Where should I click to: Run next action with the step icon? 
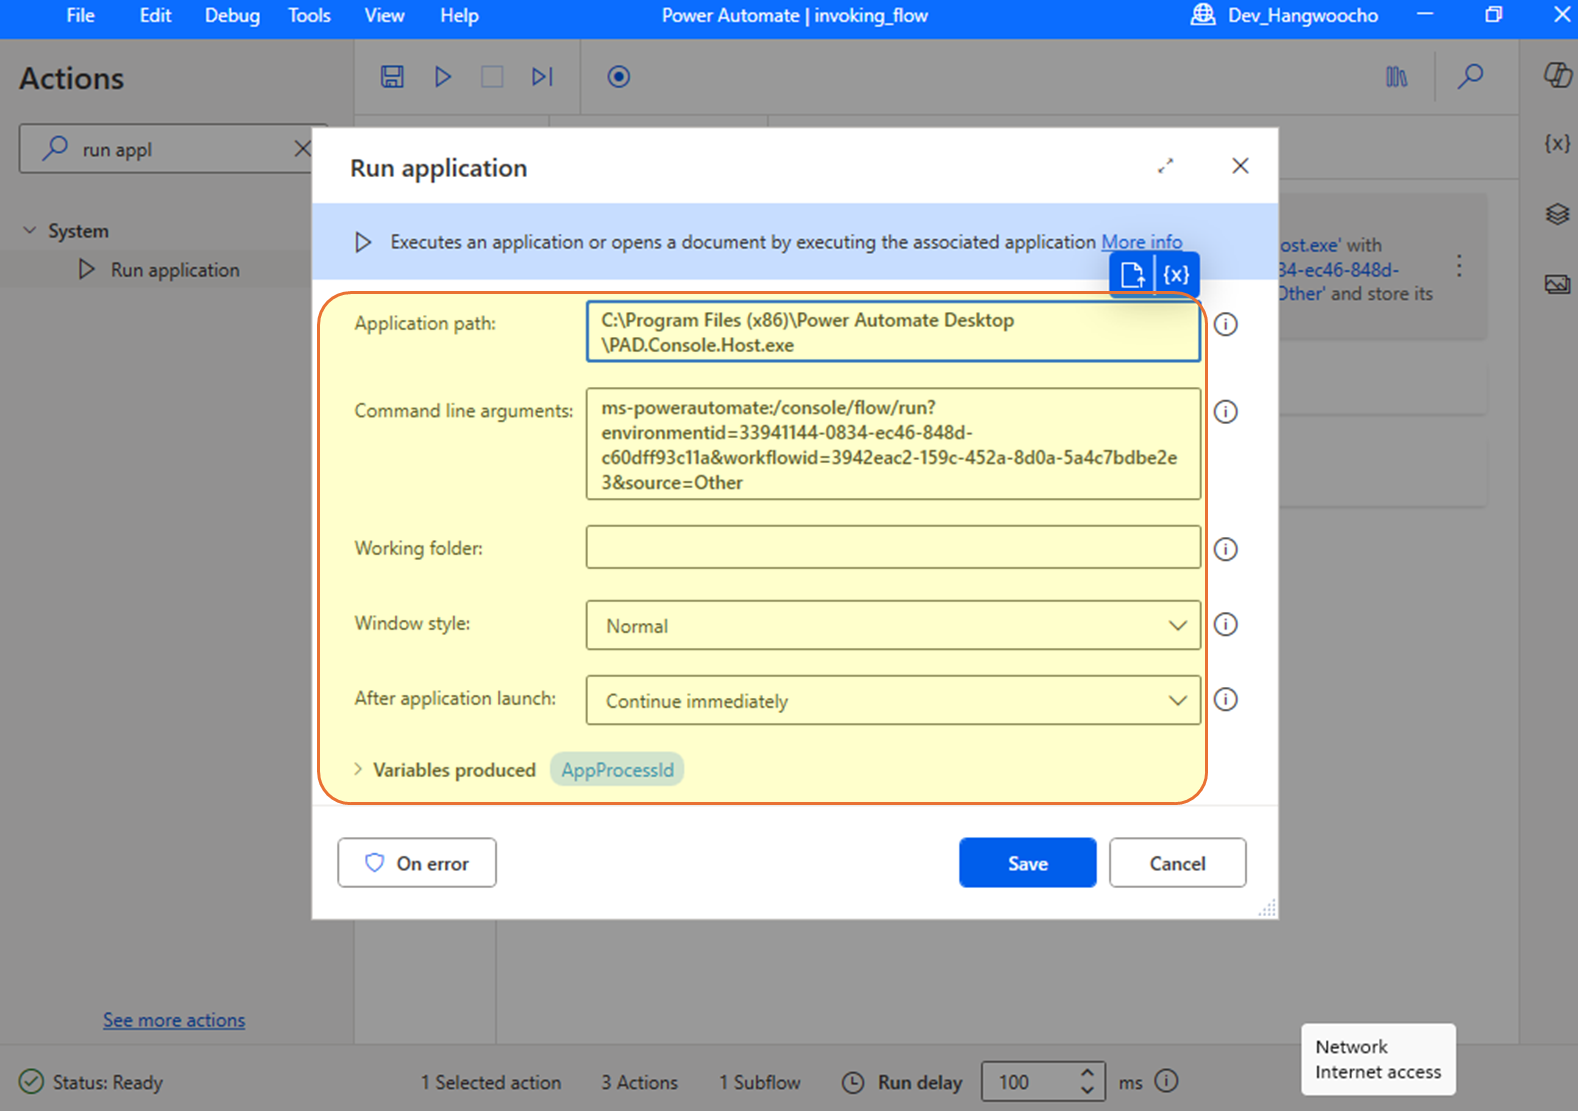pyautogui.click(x=542, y=77)
